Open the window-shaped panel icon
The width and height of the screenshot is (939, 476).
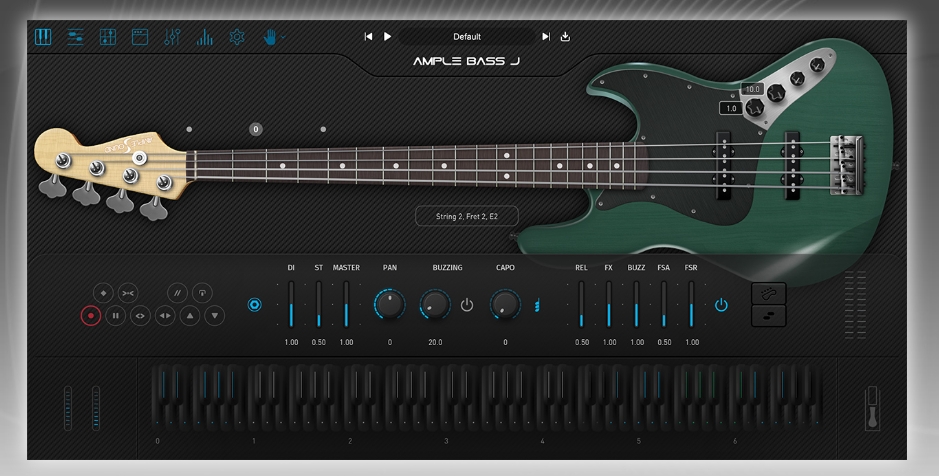coord(140,37)
